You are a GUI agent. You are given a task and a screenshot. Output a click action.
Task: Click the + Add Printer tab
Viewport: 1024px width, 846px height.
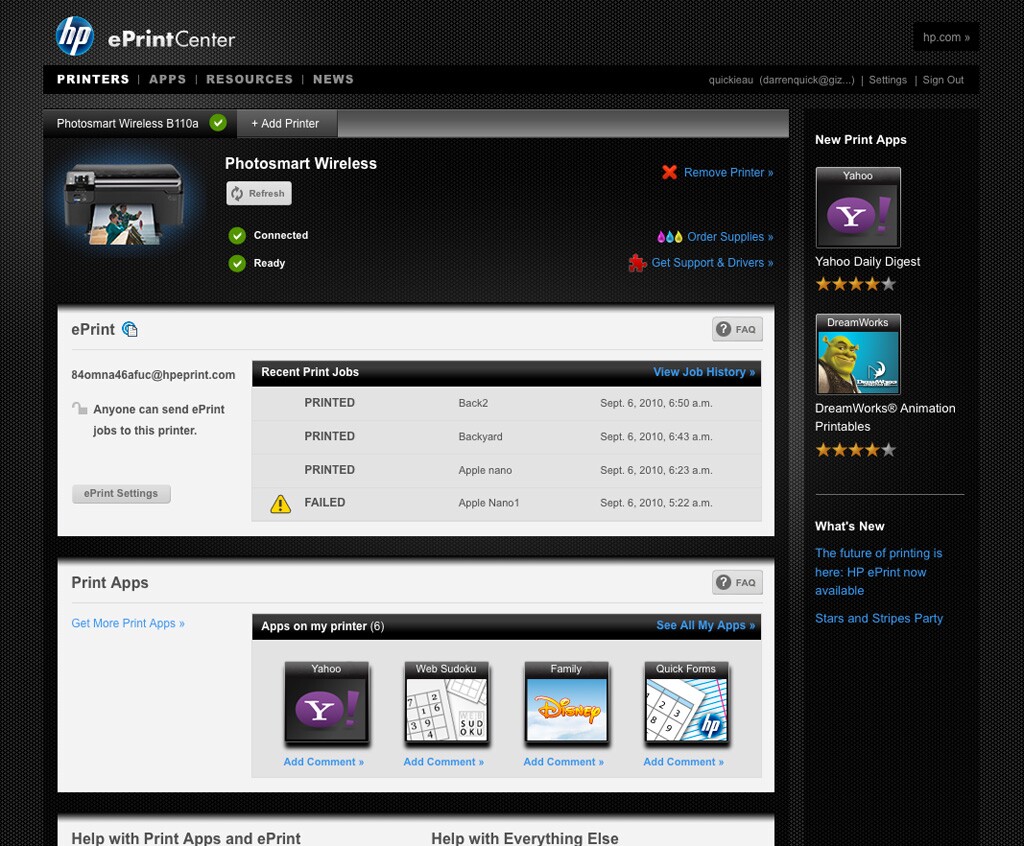286,123
